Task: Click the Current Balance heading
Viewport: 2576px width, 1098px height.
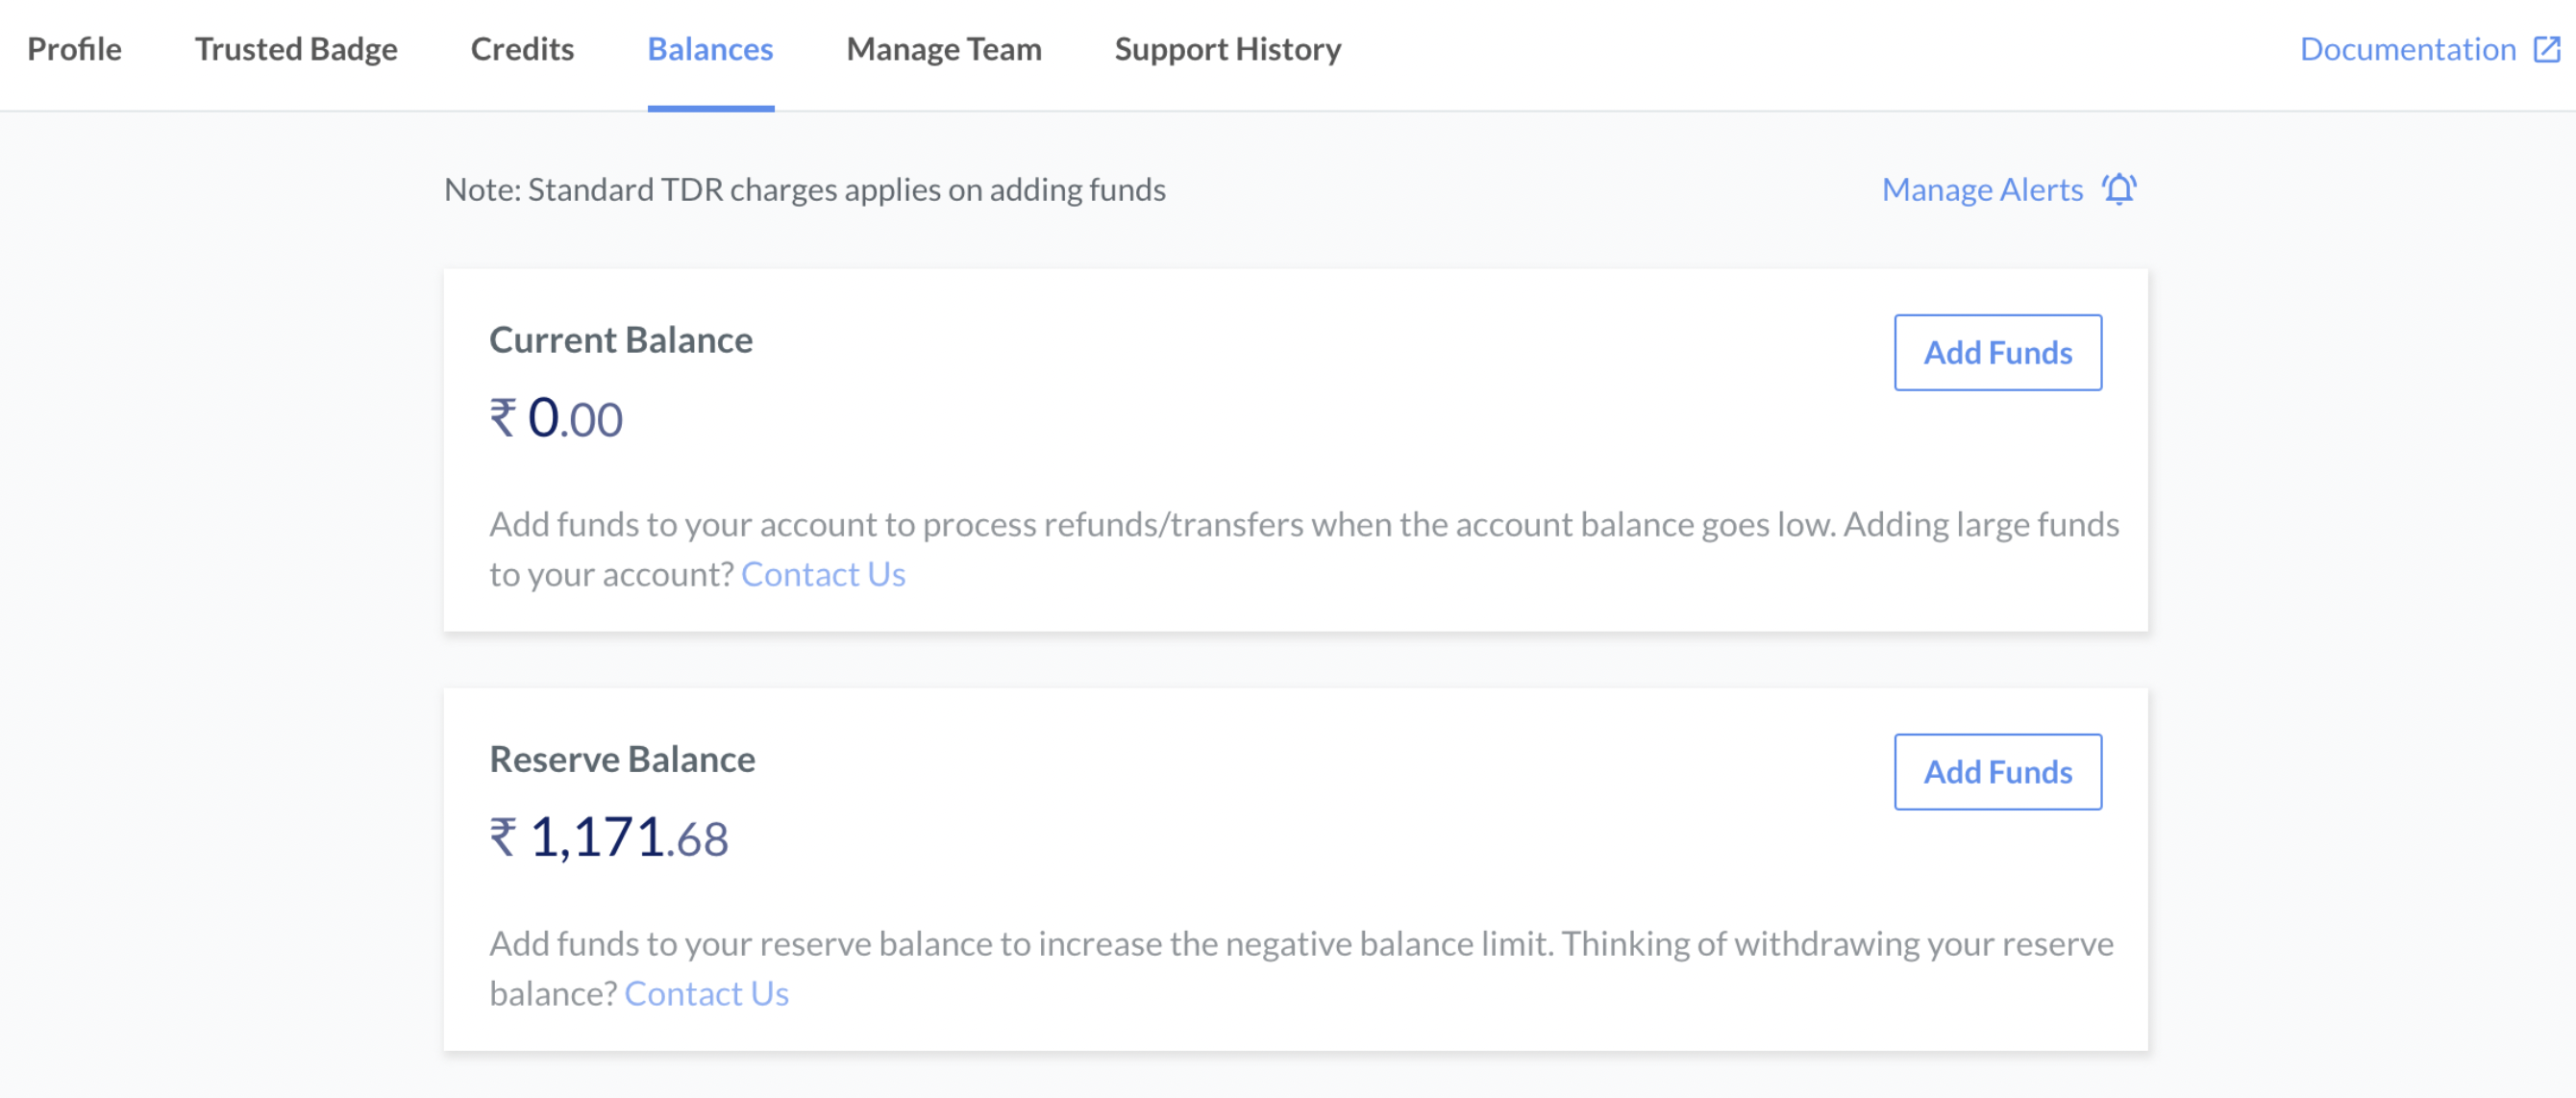Action: [x=621, y=339]
